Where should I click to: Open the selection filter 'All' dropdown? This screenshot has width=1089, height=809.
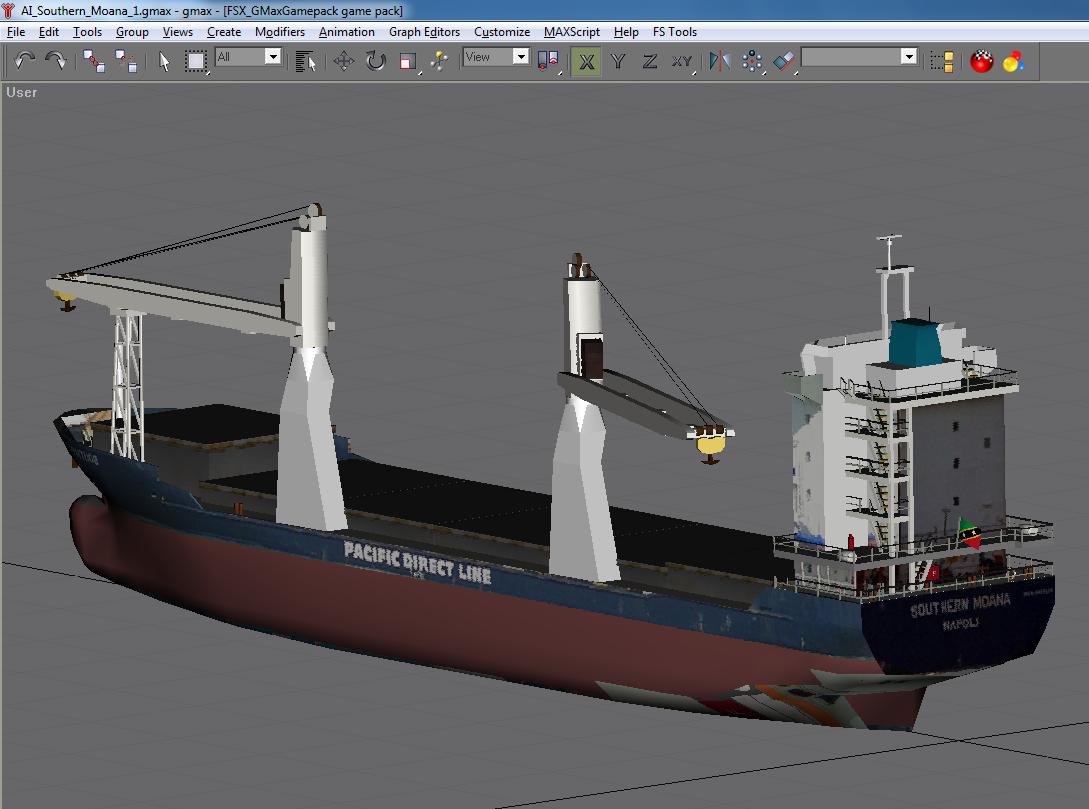pyautogui.click(x=272, y=57)
